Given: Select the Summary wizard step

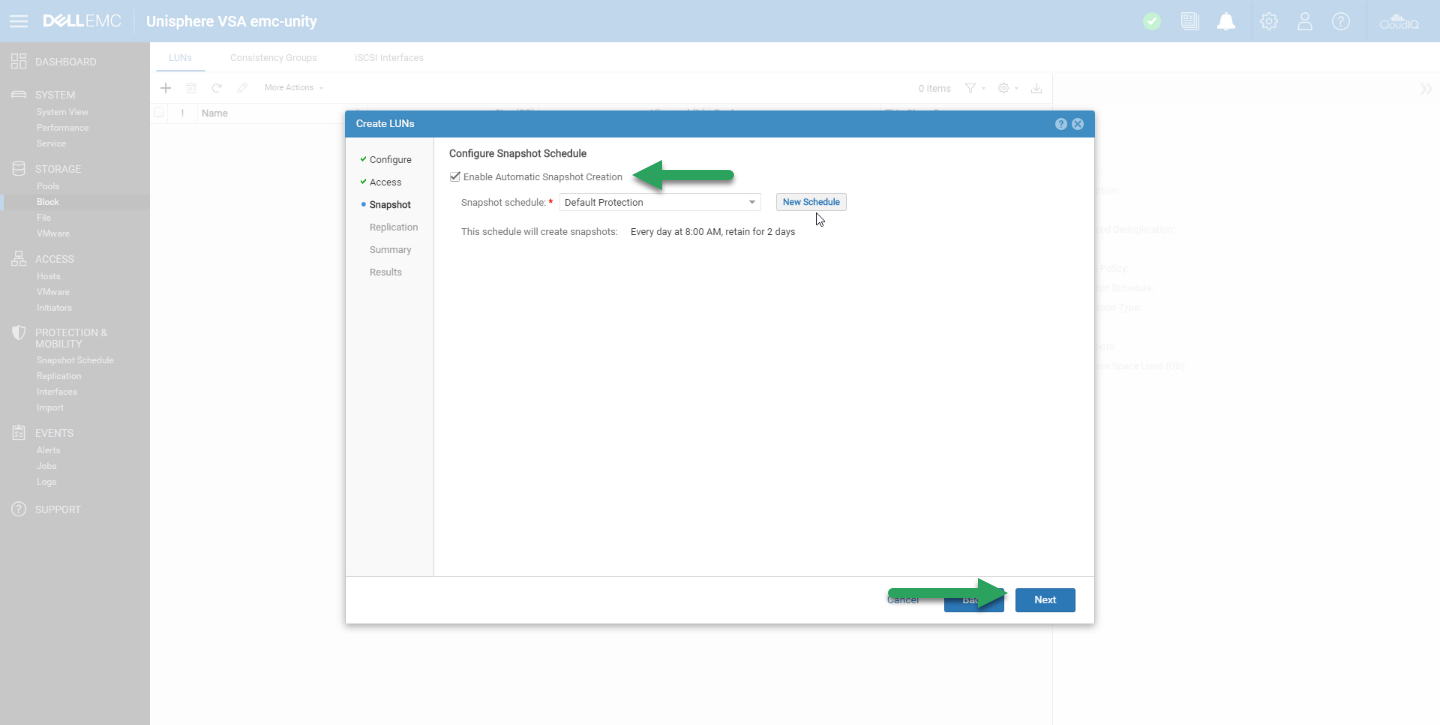Looking at the screenshot, I should pos(390,250).
